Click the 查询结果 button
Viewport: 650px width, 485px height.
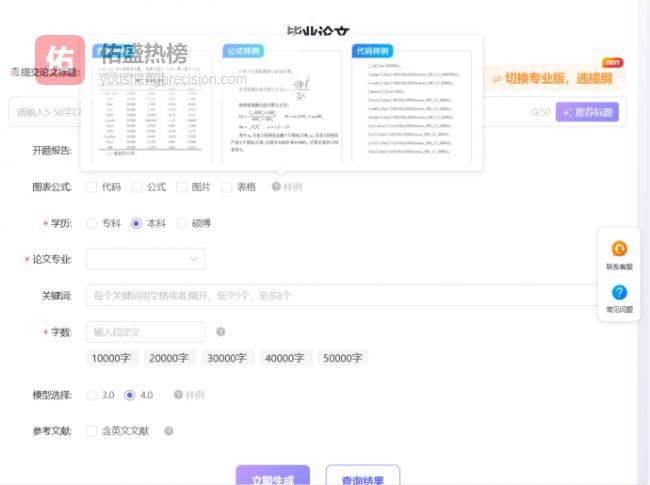tap(362, 479)
